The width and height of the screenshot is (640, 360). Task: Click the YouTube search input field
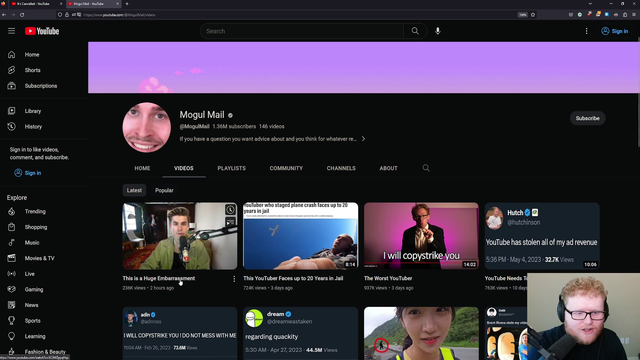(302, 31)
